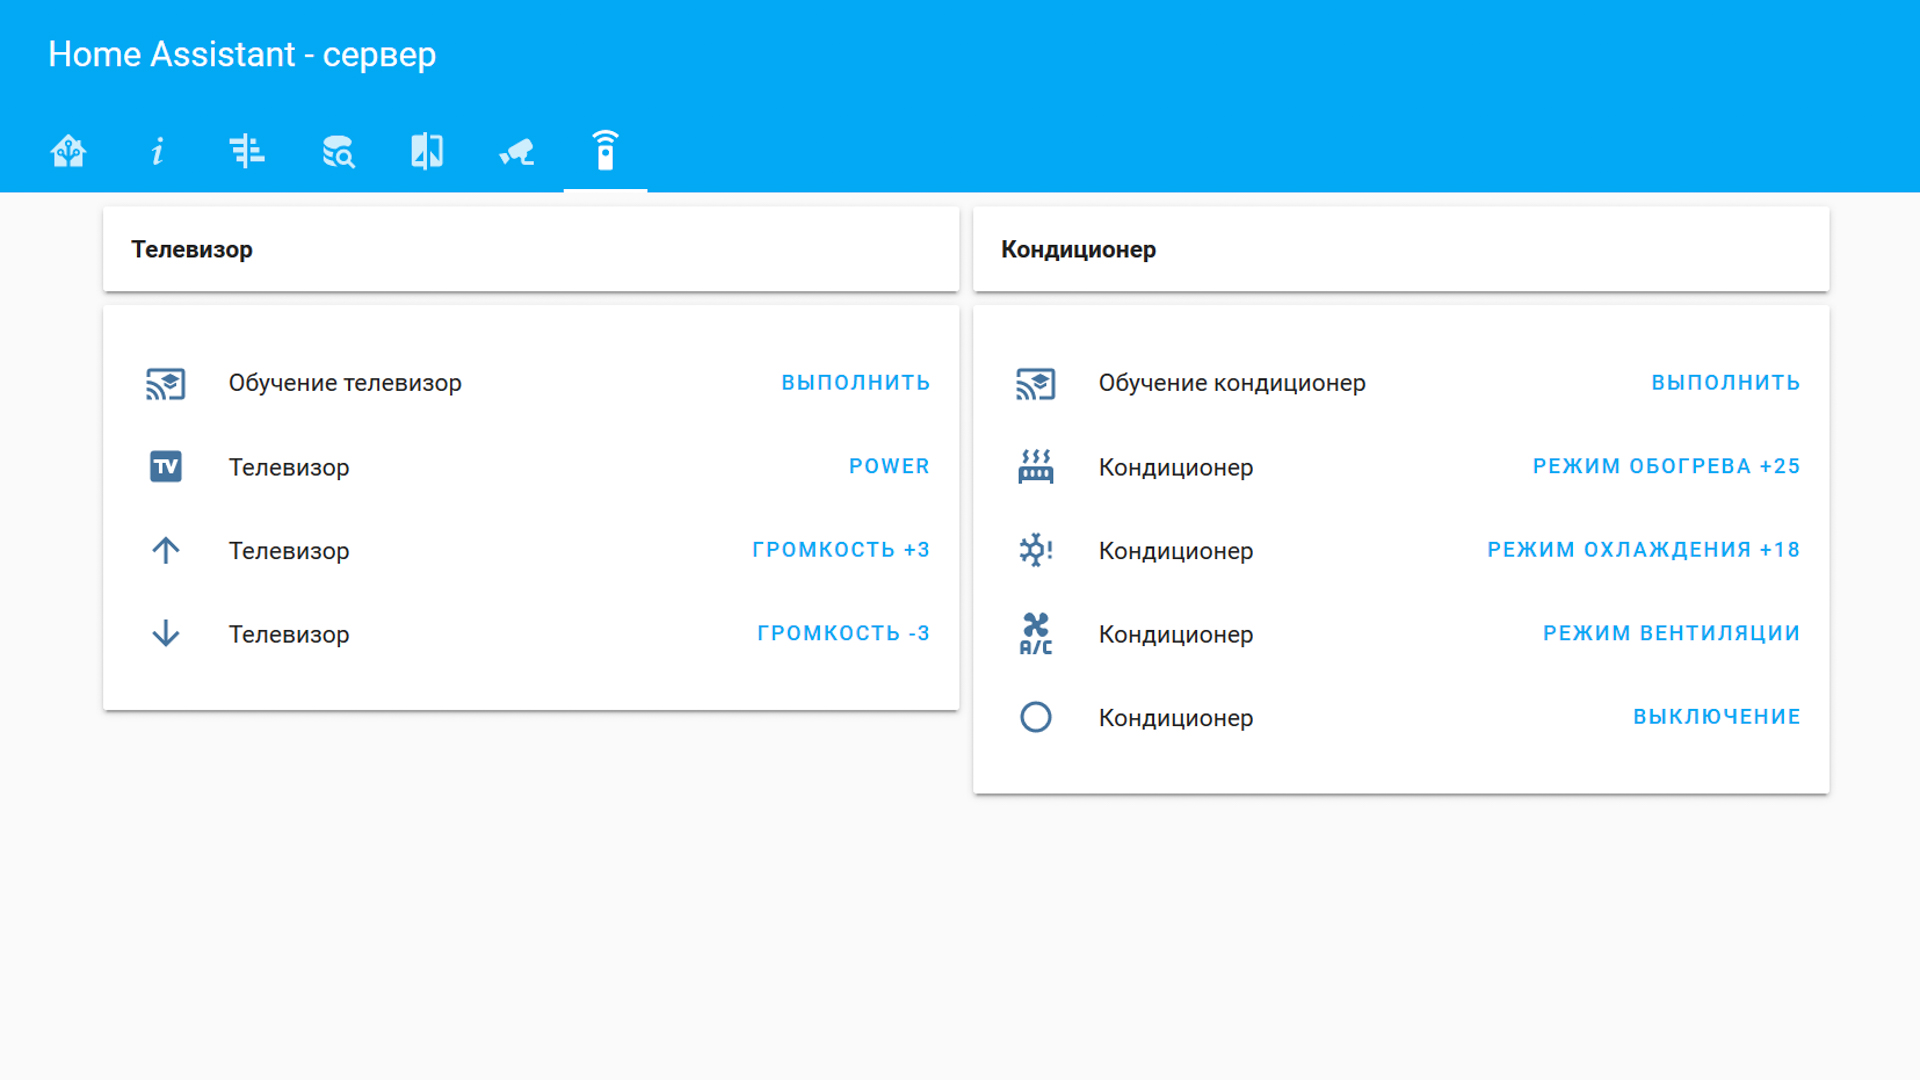Click Кондиционер label in heating mode row
Viewport: 1920px width, 1080px height.
pos(1176,467)
